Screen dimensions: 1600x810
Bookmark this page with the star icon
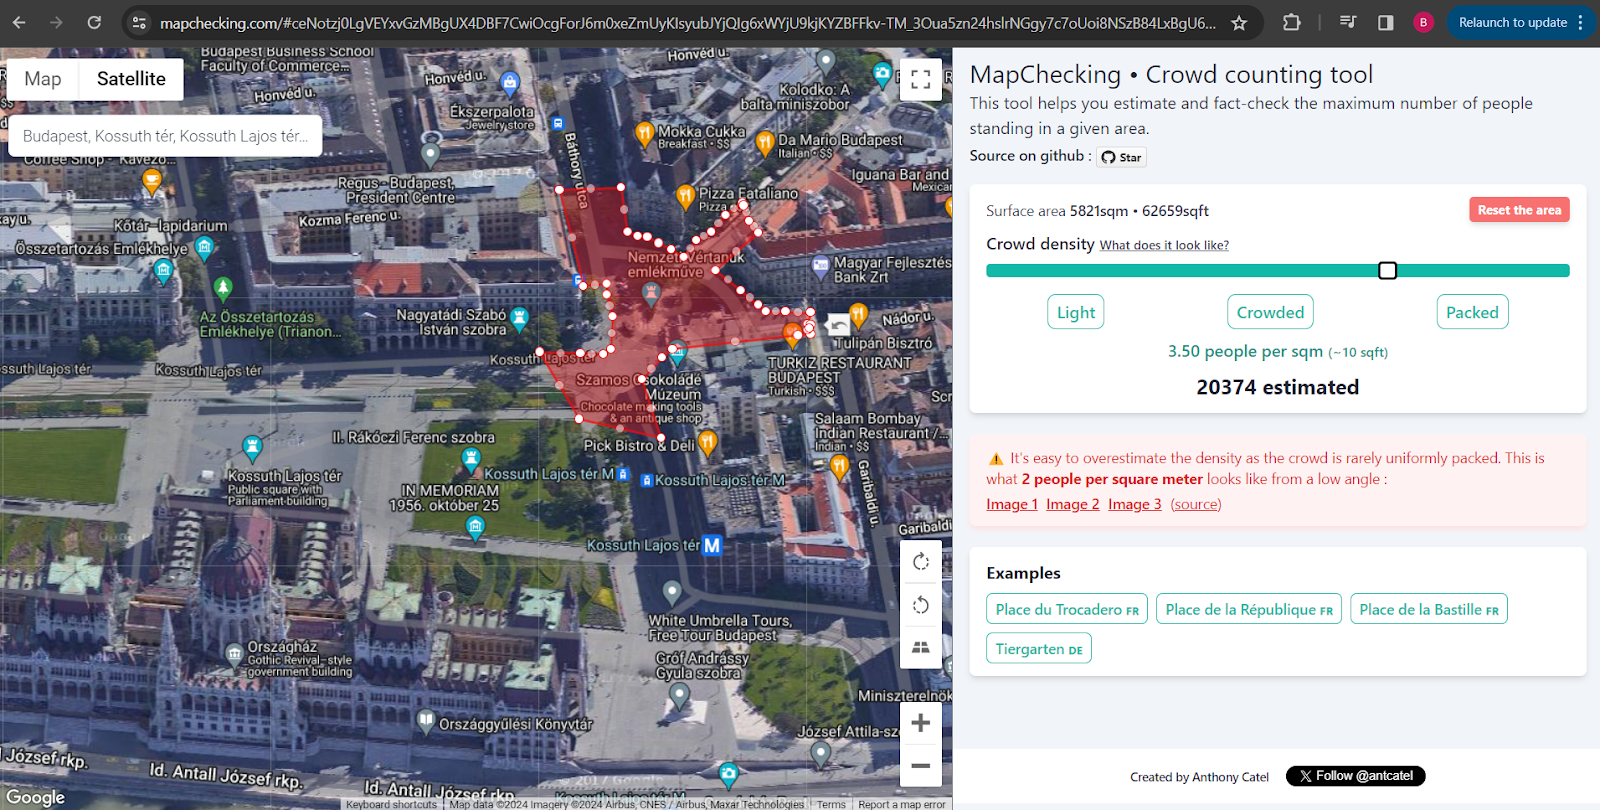tap(1239, 22)
